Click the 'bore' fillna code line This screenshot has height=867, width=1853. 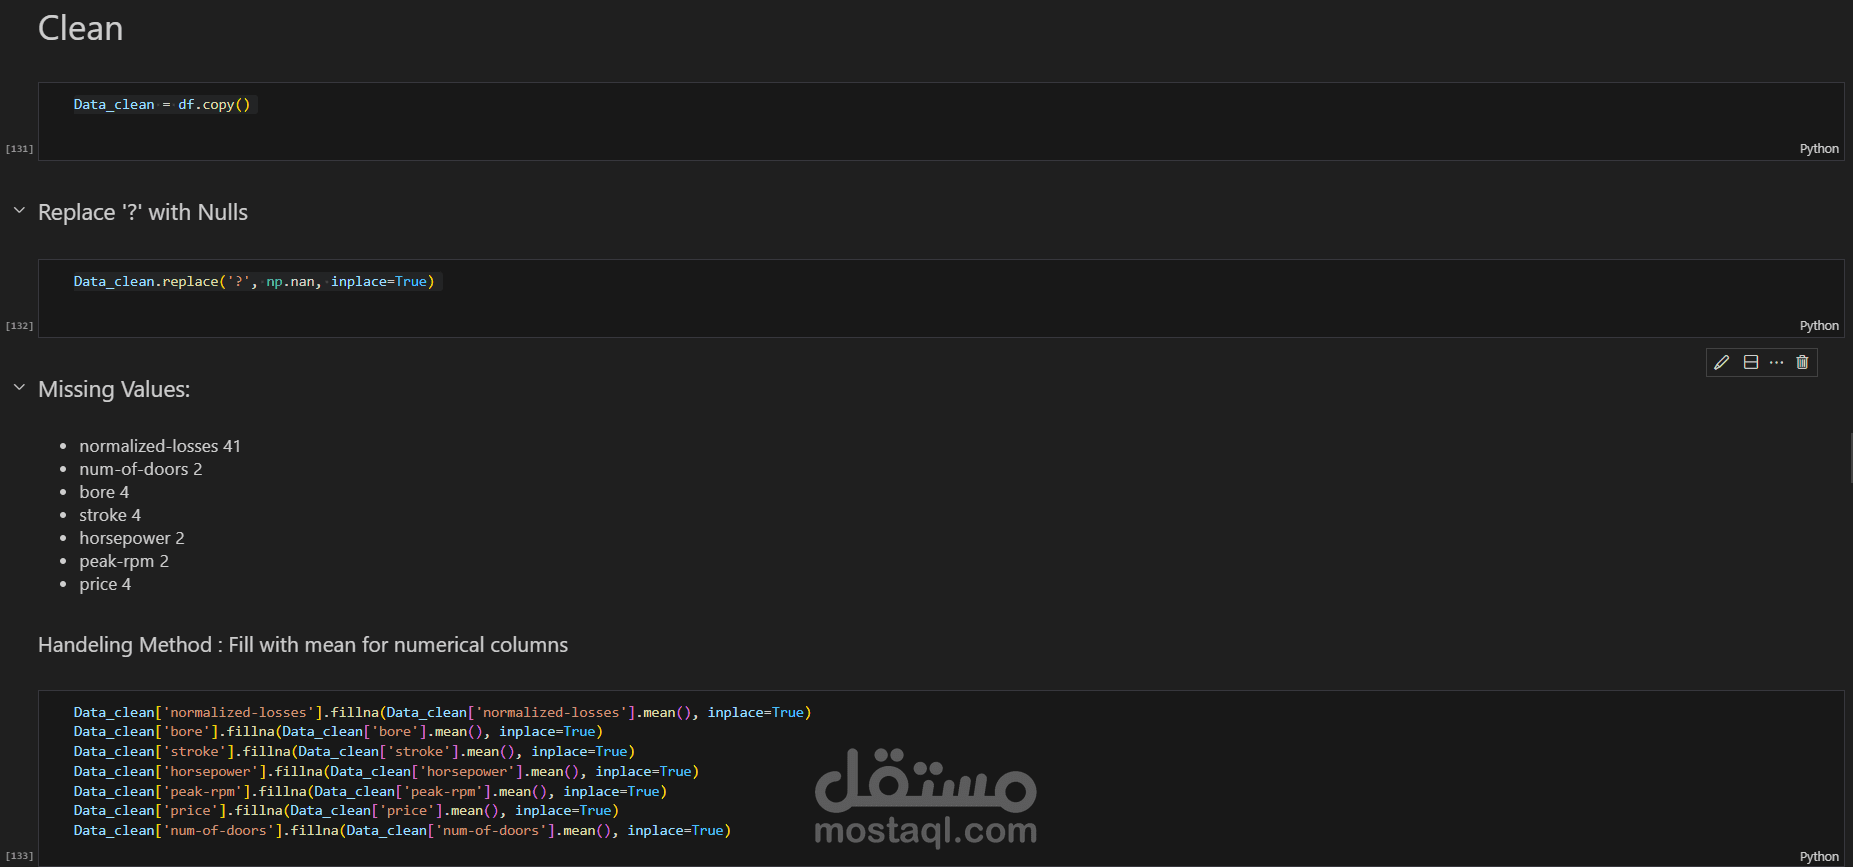click(338, 732)
